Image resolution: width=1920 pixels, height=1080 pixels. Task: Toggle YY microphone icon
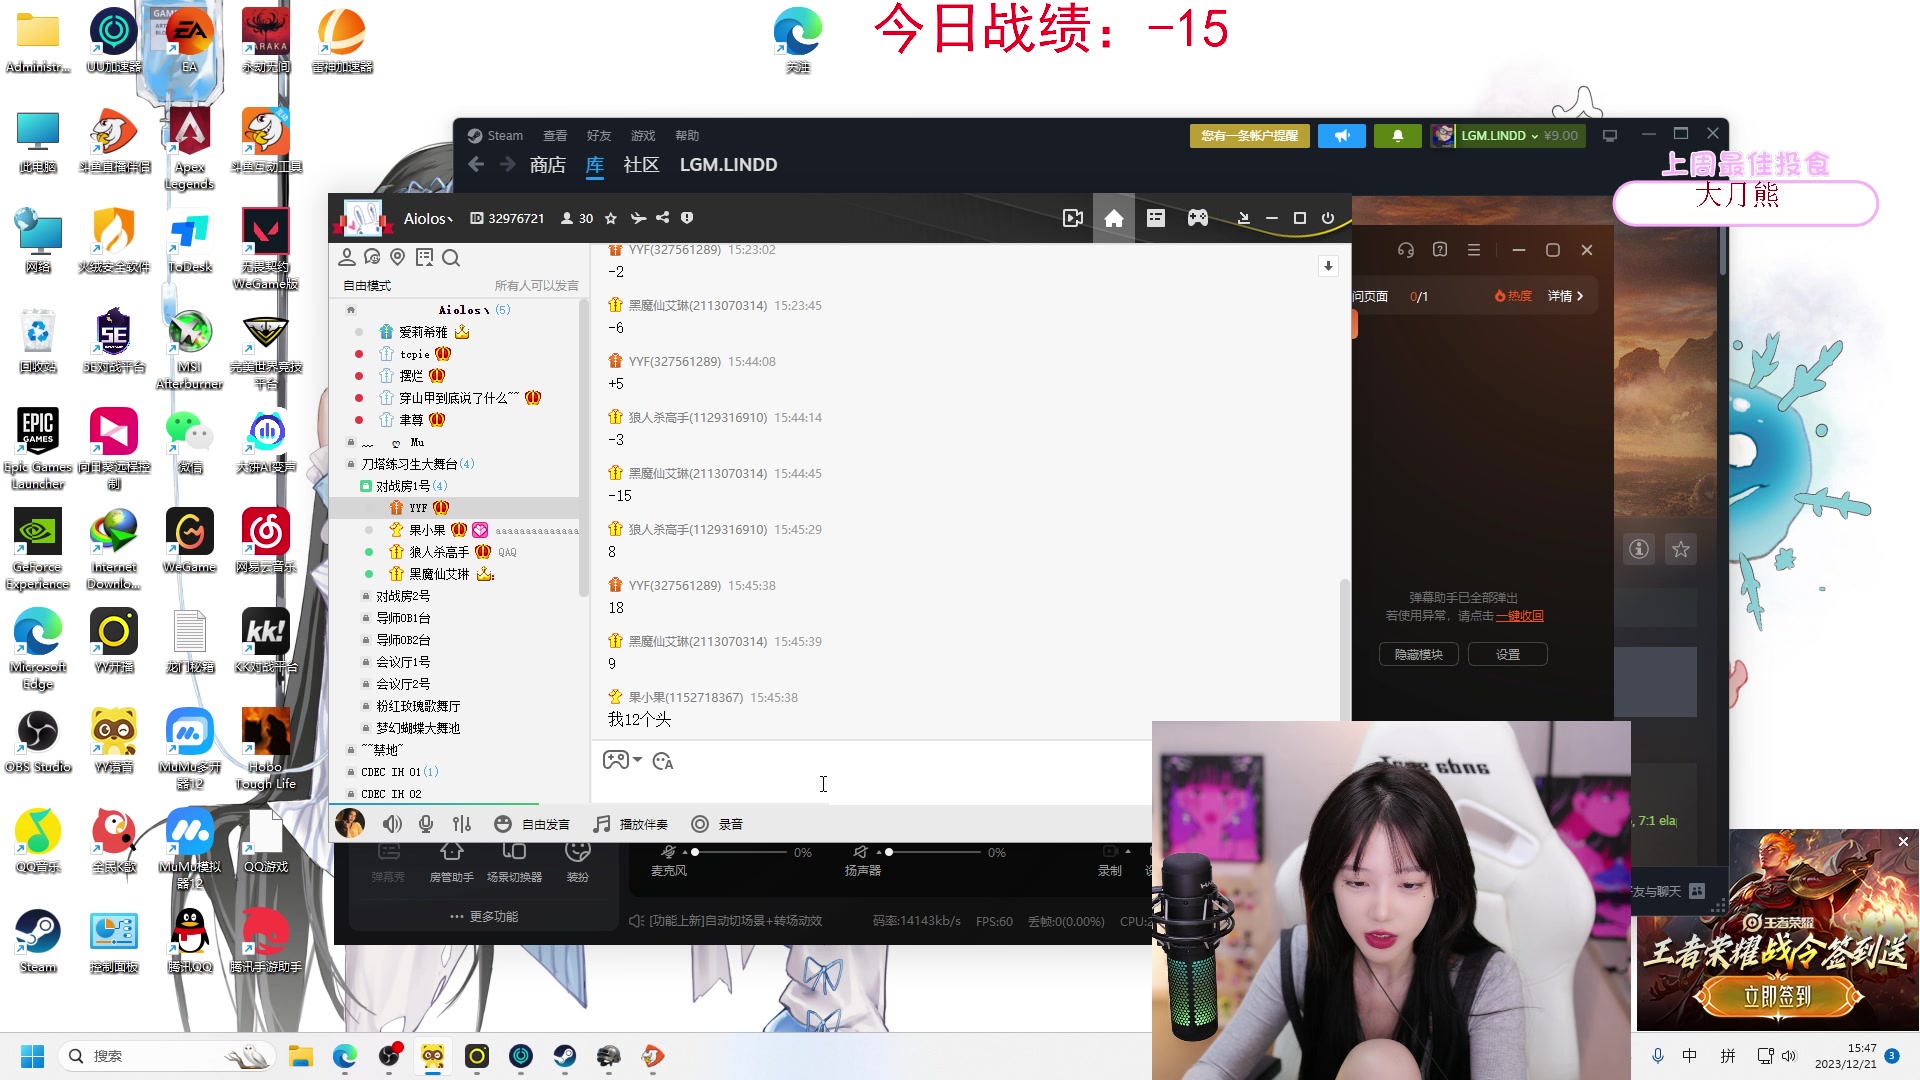pyautogui.click(x=426, y=824)
